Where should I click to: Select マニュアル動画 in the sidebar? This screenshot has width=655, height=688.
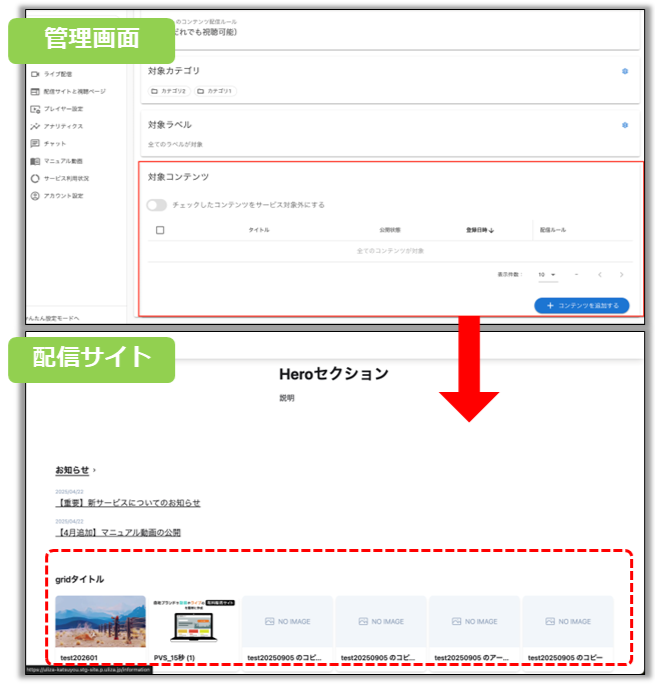[x=62, y=161]
